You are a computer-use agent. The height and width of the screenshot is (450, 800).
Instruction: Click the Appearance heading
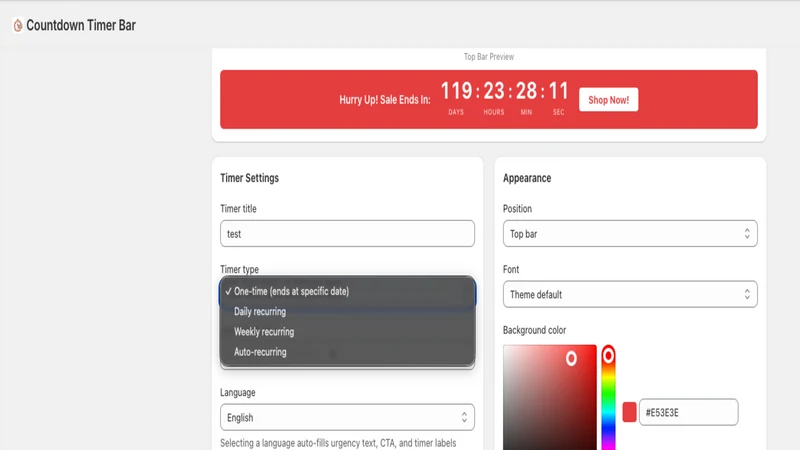[527, 178]
